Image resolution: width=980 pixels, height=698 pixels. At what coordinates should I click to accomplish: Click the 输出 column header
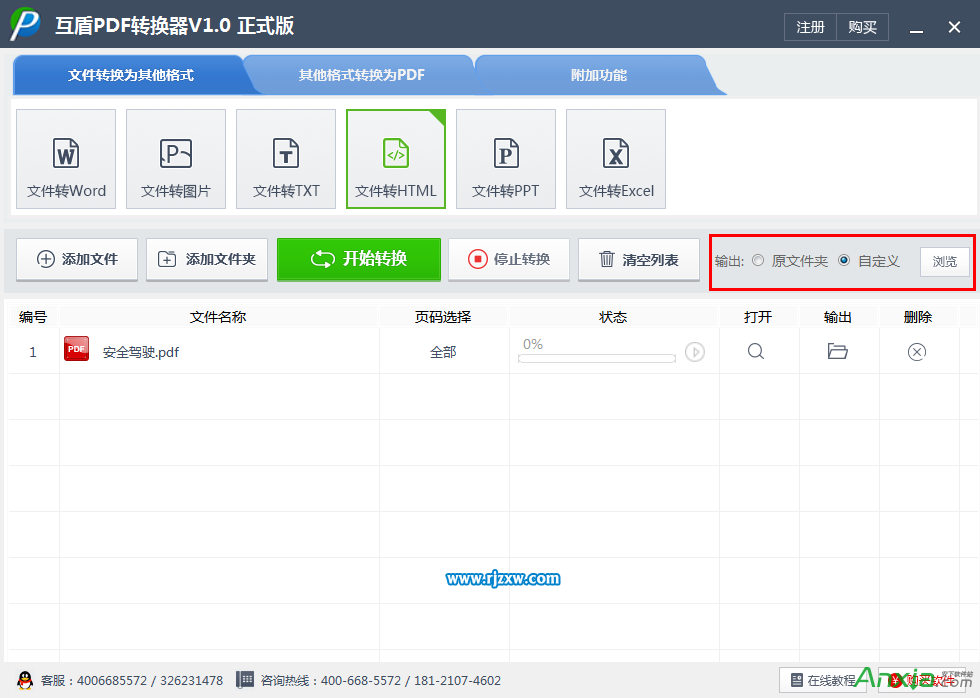[838, 317]
